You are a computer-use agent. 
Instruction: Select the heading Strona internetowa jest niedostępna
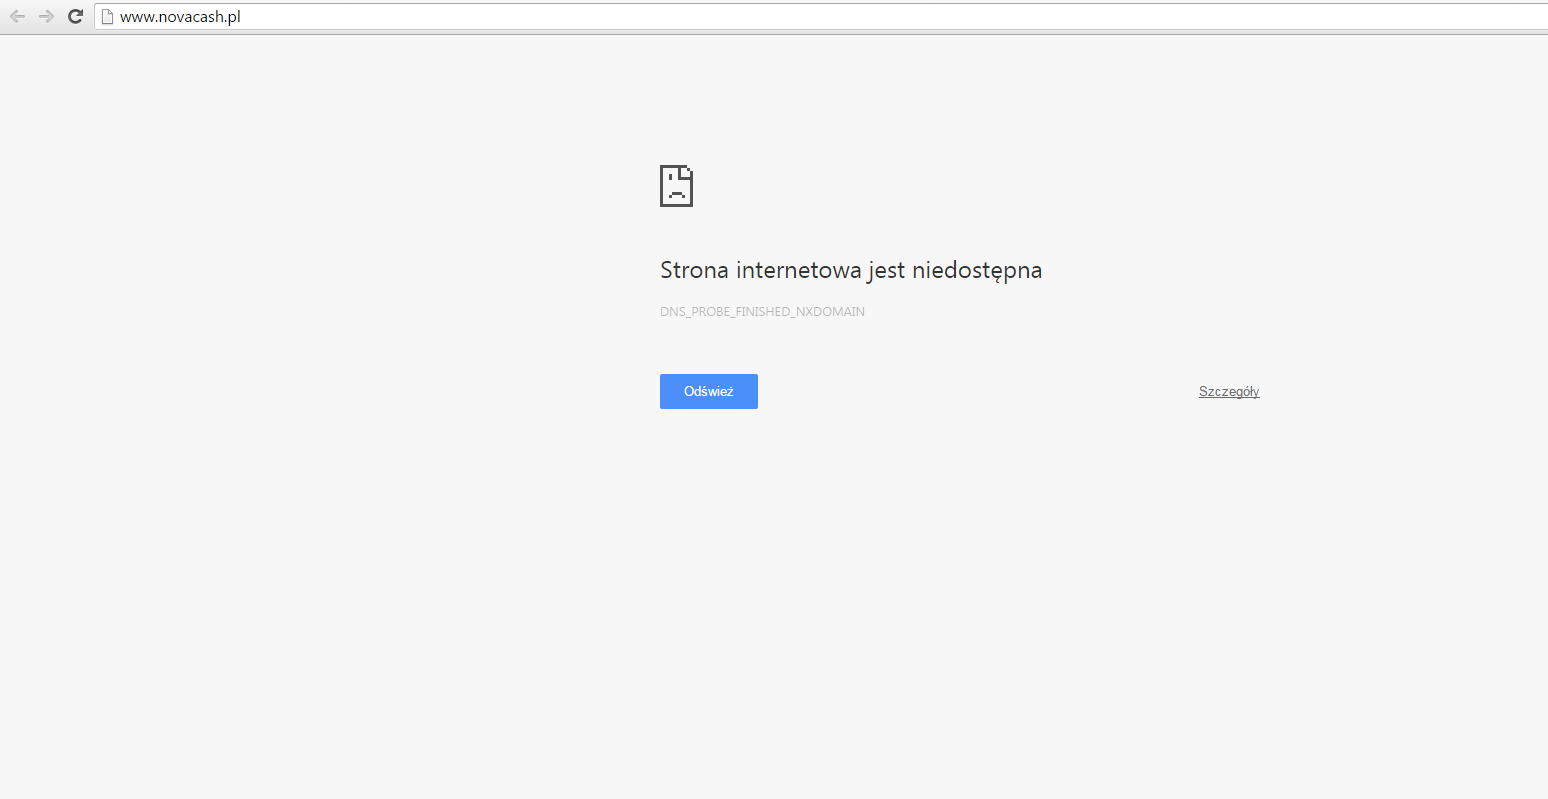[851, 270]
